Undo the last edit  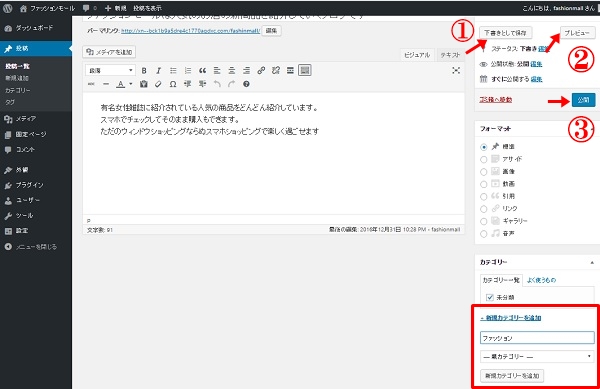[x=217, y=84]
